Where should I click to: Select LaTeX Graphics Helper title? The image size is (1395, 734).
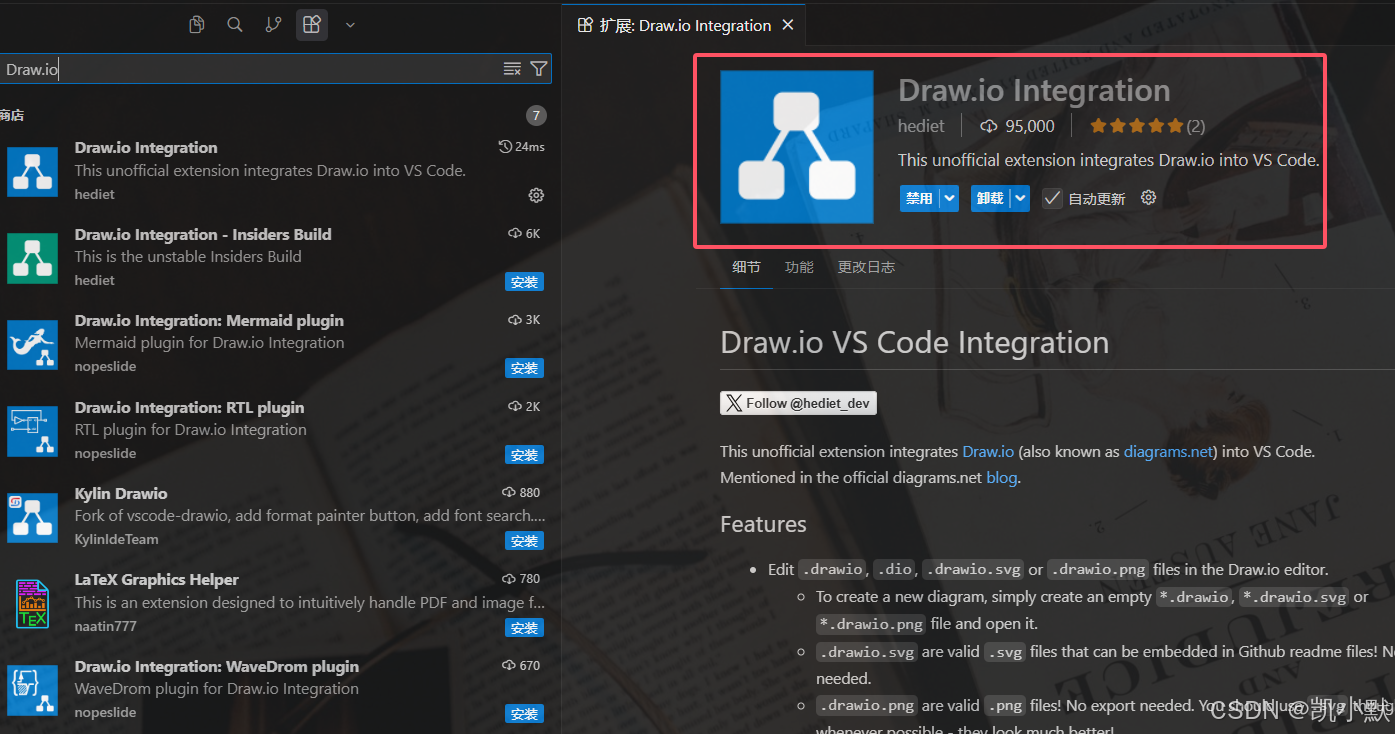click(x=157, y=579)
